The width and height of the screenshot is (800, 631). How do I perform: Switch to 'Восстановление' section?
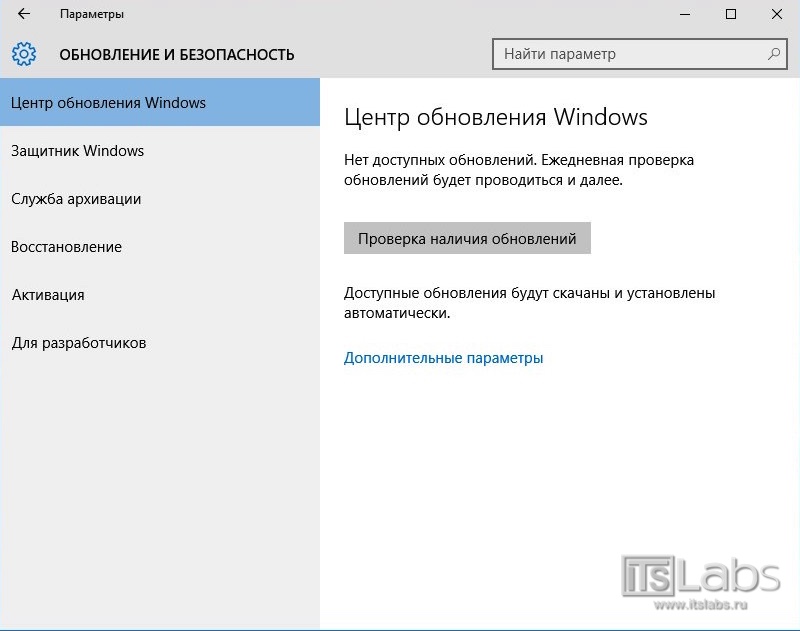click(160, 246)
